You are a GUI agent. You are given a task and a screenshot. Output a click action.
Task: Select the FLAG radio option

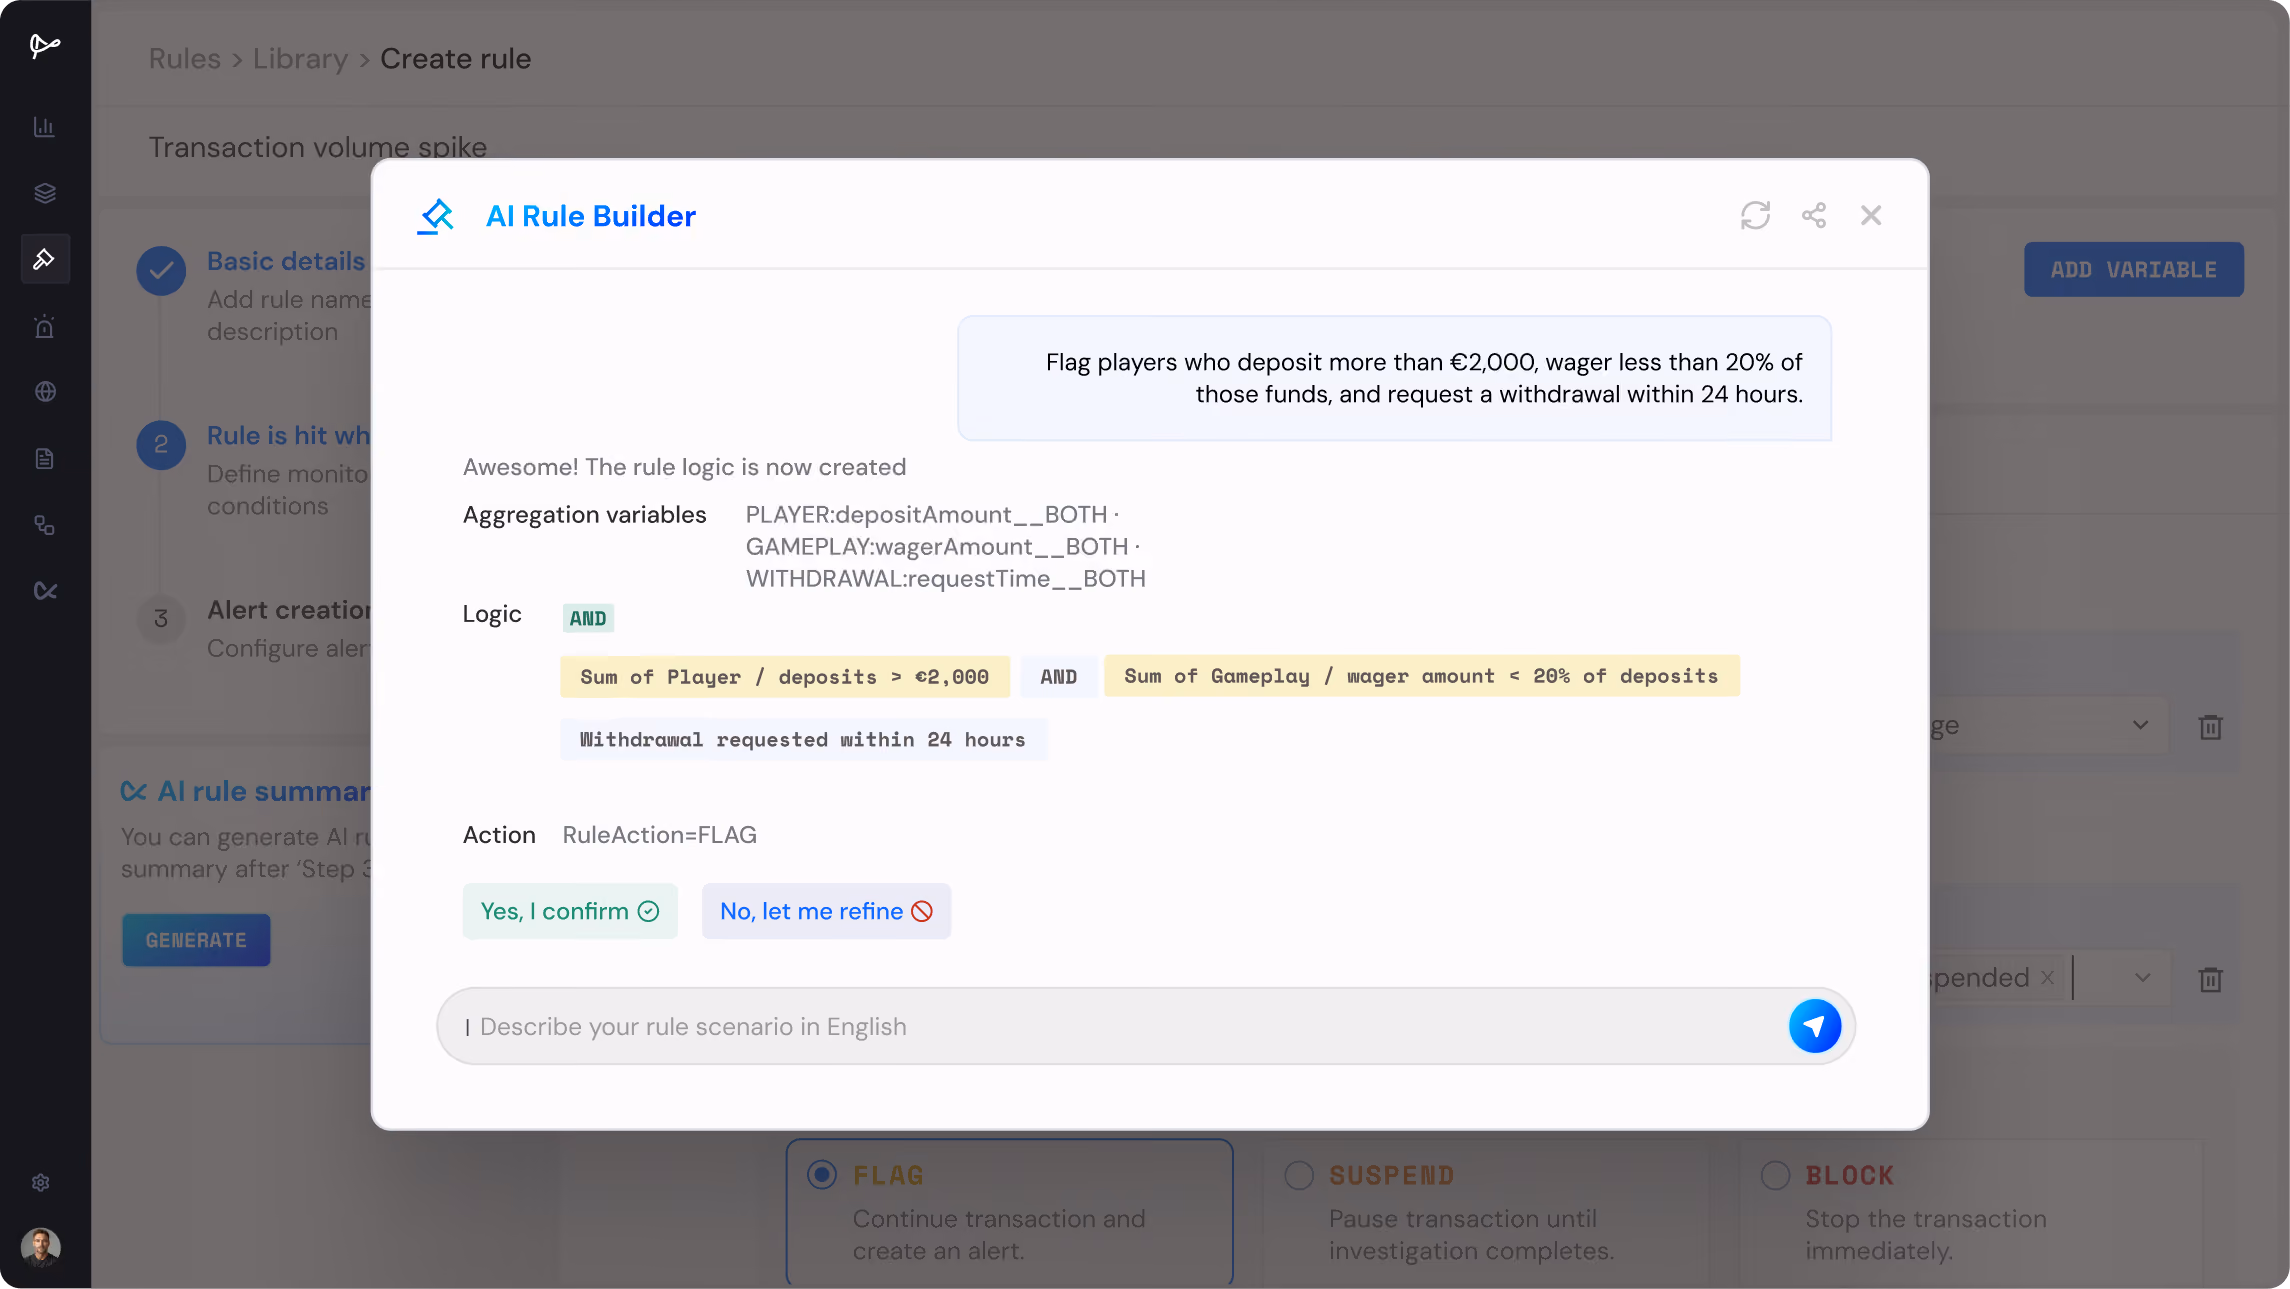[822, 1174]
